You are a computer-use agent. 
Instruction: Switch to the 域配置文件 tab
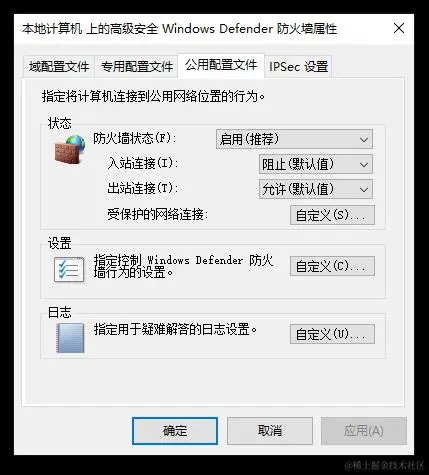tap(59, 67)
